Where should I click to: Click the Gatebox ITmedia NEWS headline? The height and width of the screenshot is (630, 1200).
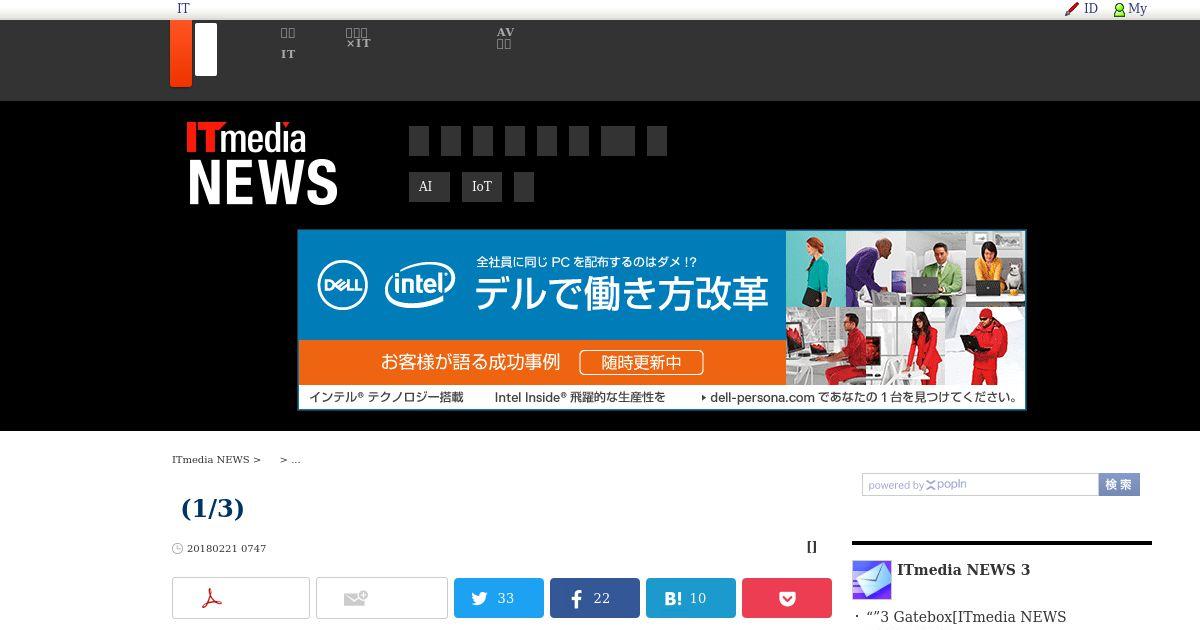[x=966, y=617]
